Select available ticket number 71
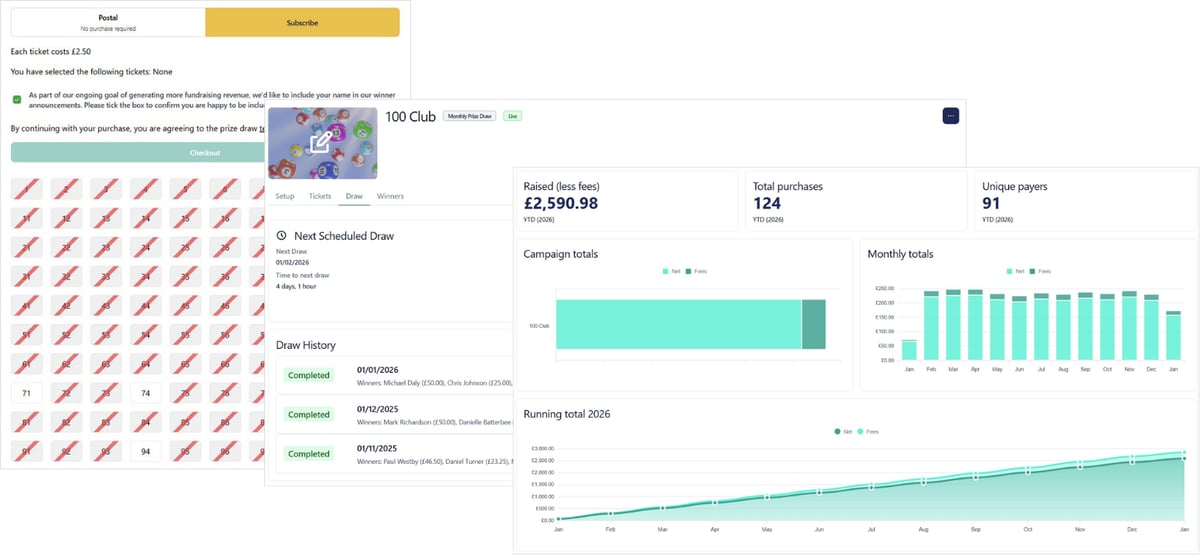Image resolution: width=1200 pixels, height=555 pixels. (x=26, y=394)
